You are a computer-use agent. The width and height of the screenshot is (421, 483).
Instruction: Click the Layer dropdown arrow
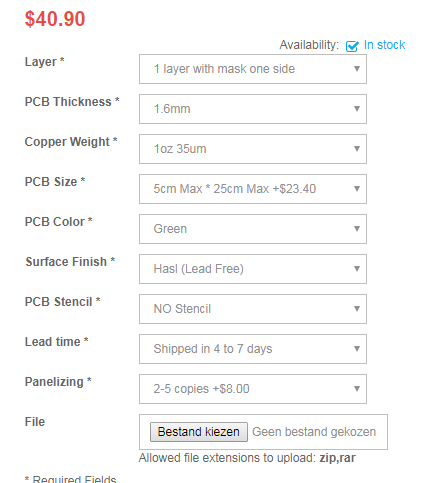tap(357, 69)
